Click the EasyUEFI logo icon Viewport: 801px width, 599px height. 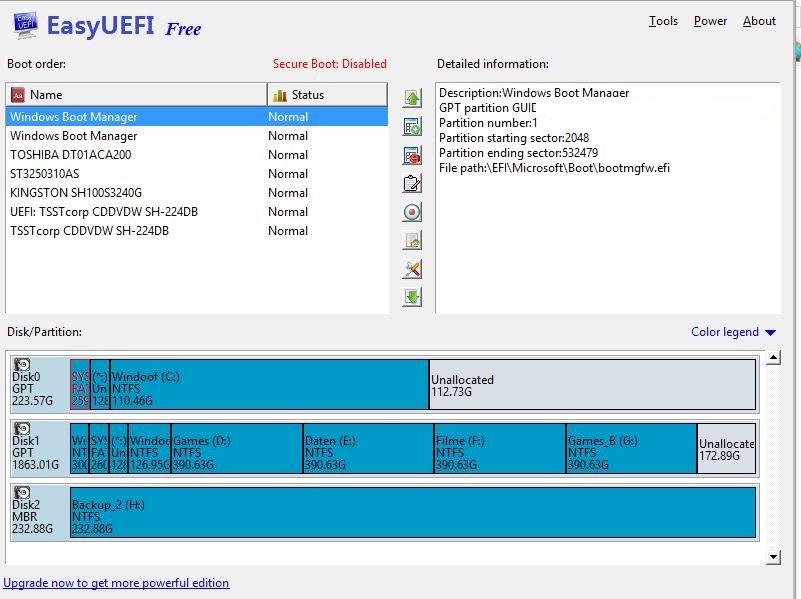(26, 26)
